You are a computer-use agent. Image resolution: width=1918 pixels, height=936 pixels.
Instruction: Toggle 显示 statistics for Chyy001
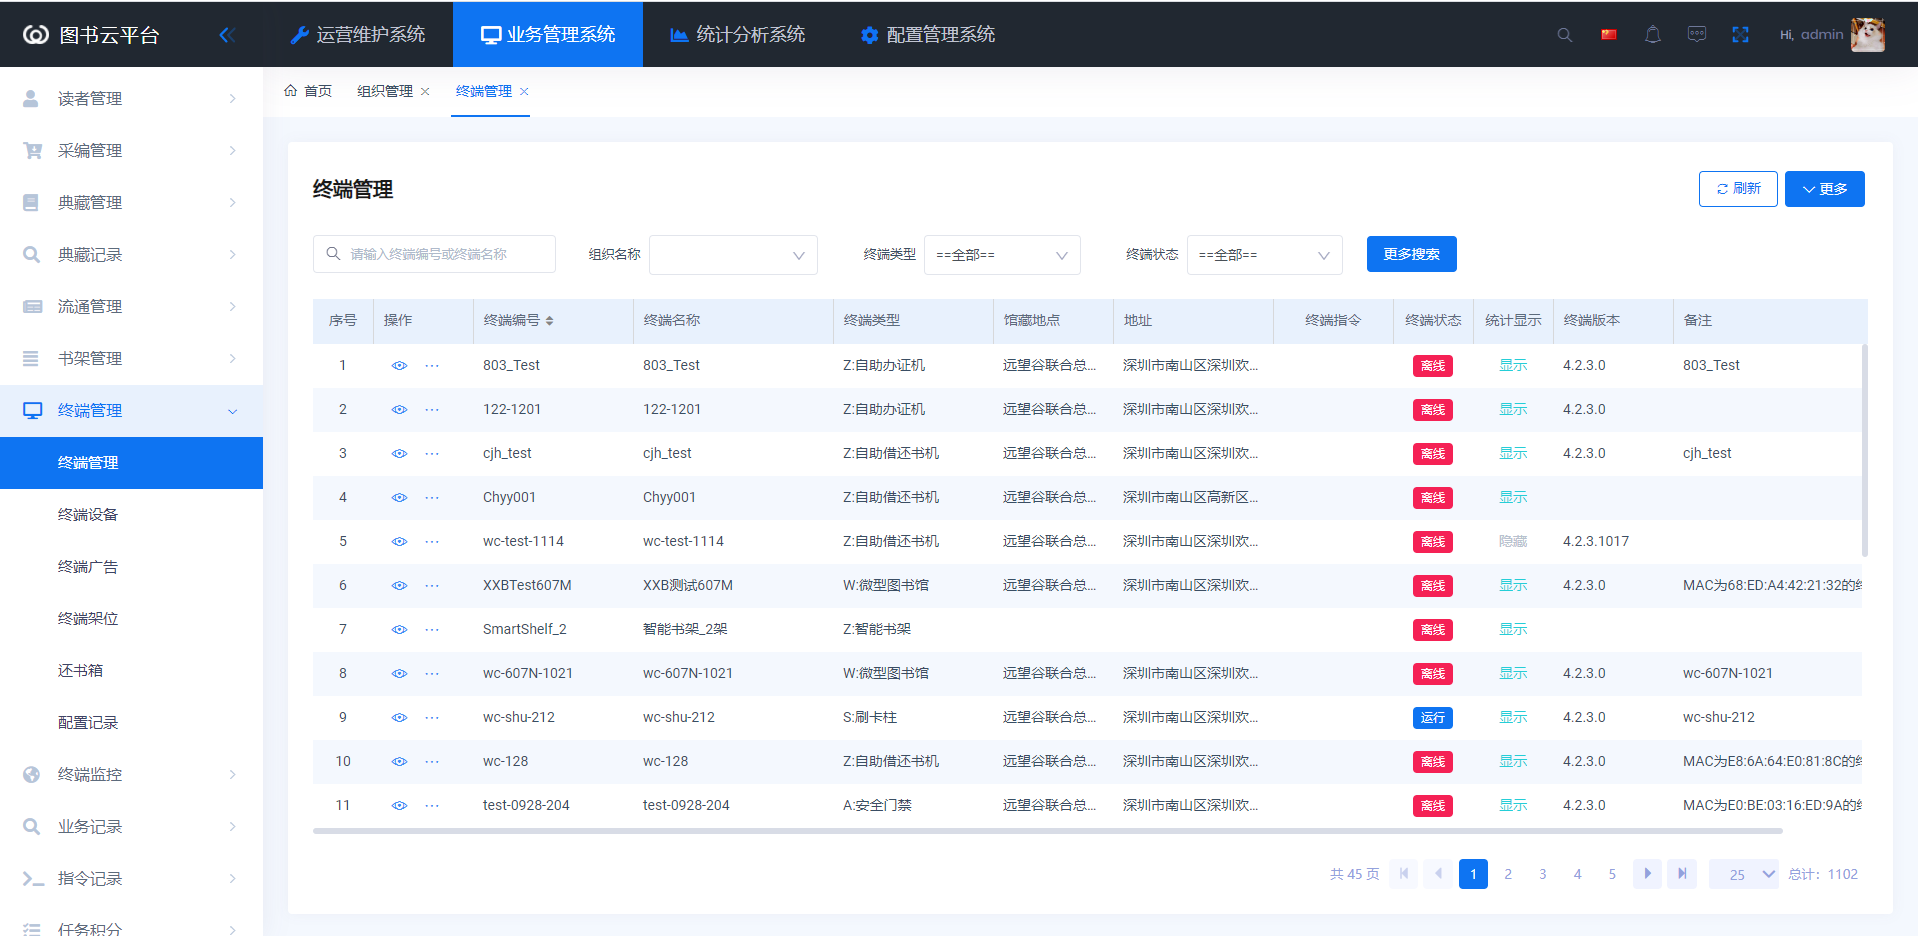[x=1513, y=498]
